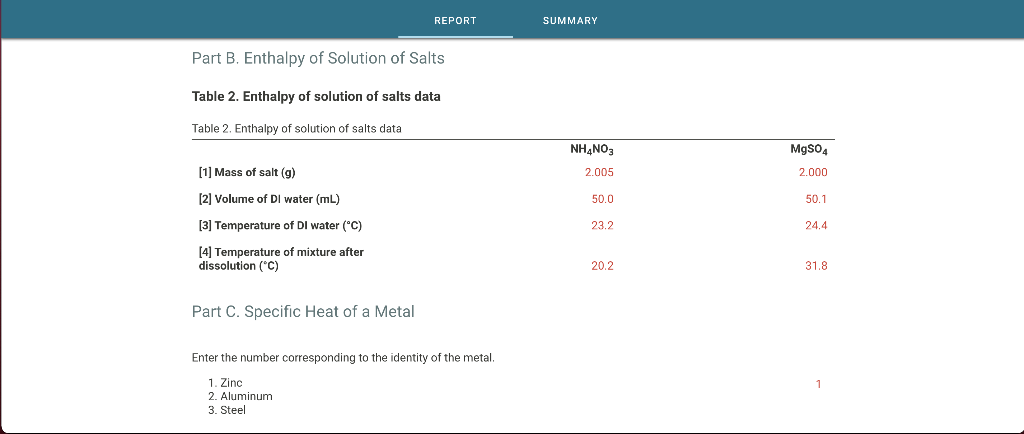This screenshot has width=1024, height=434.
Task: Click the NH4NO3 water volume value 50.0
Action: click(x=602, y=199)
